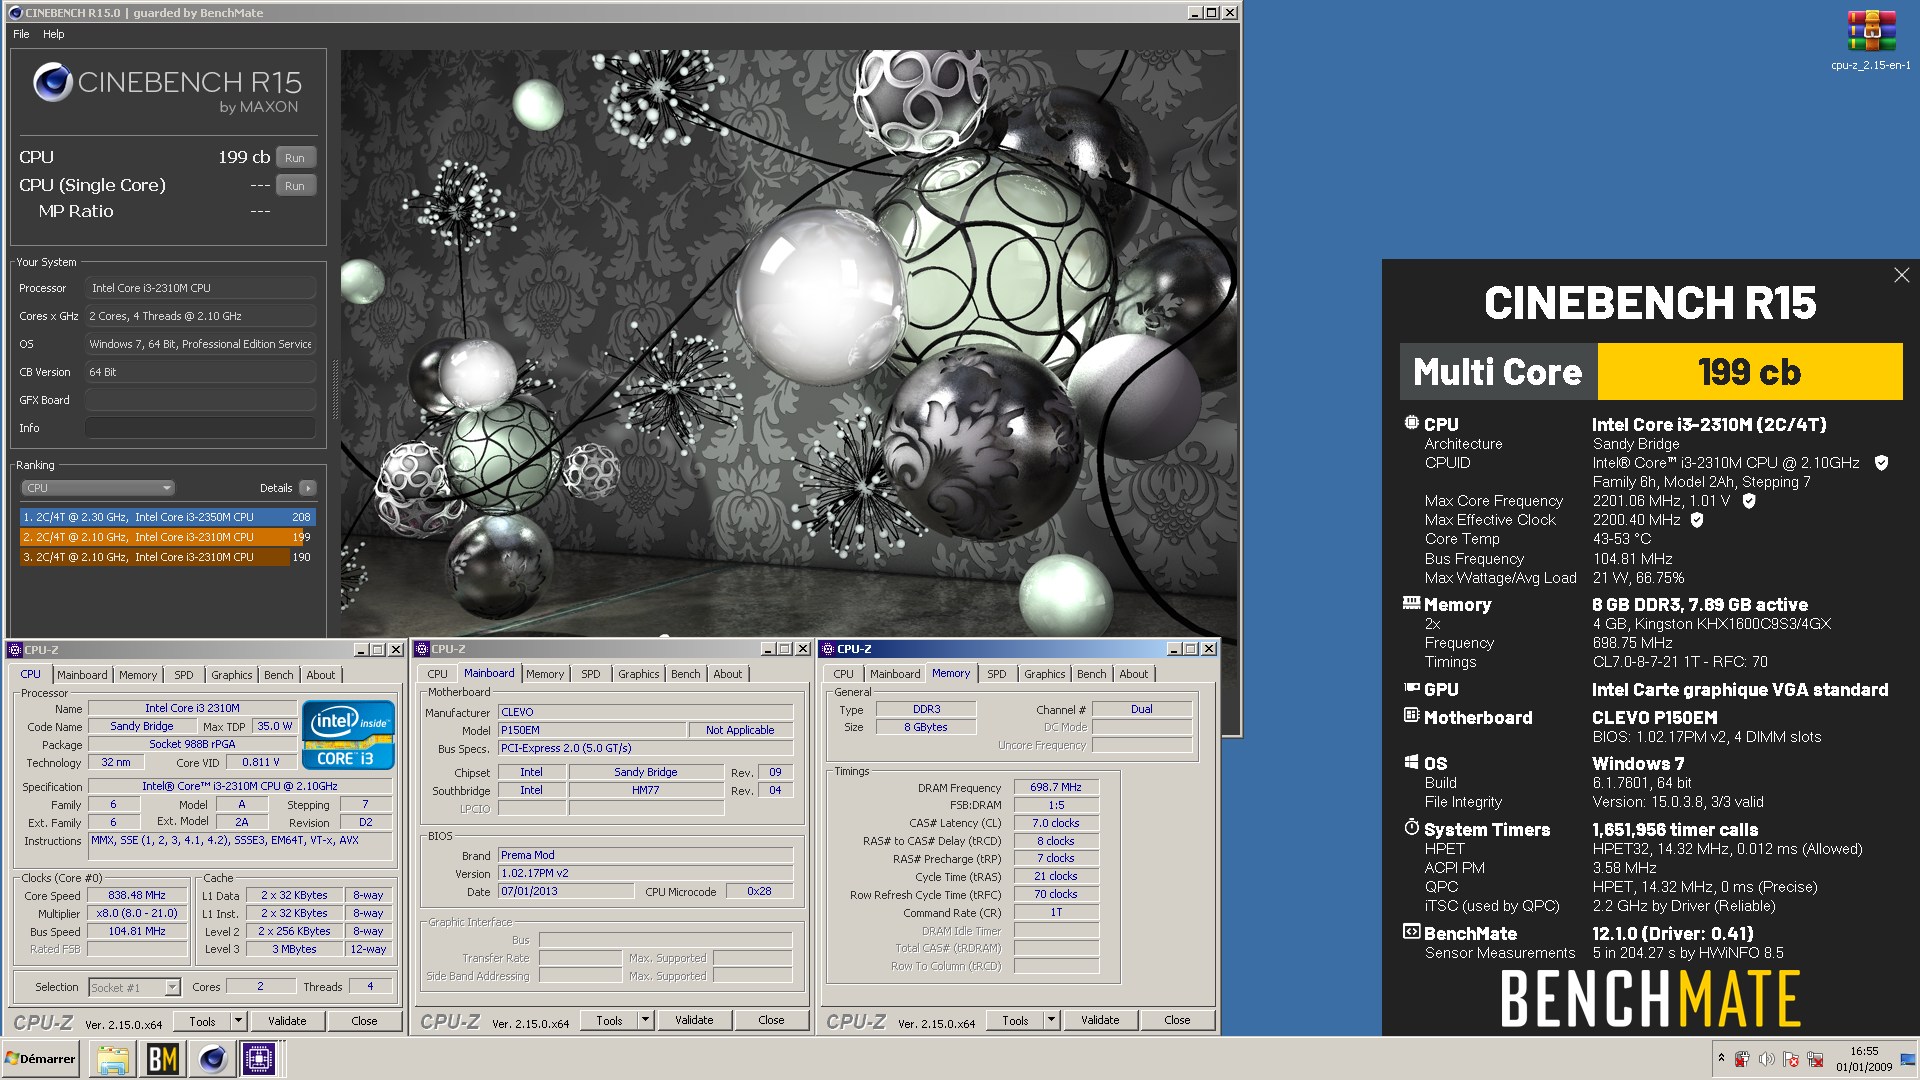Click the Cinebench logo sphere icon

point(52,82)
